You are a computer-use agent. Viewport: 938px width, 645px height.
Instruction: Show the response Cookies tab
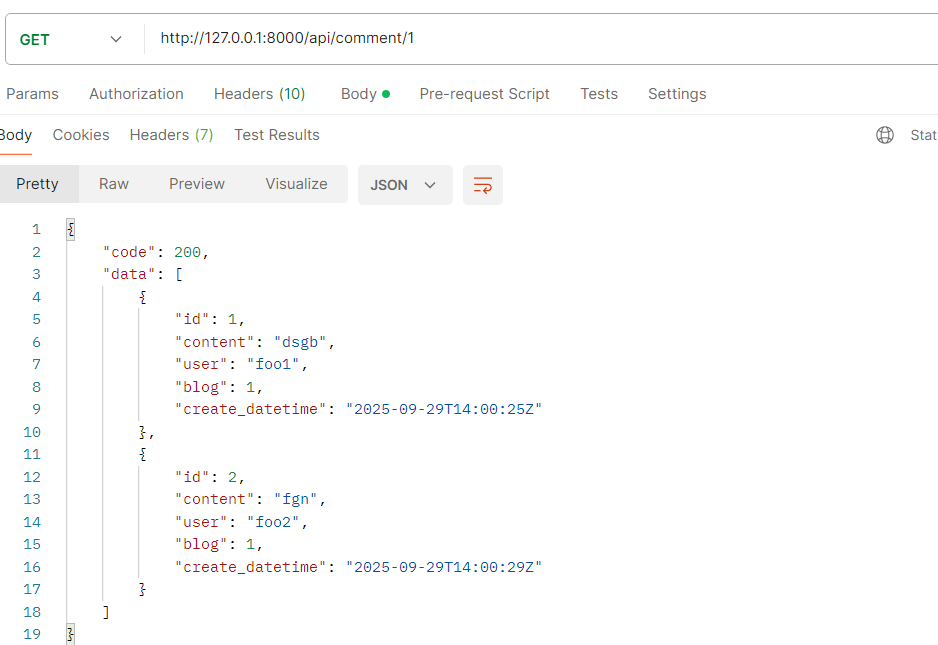pos(81,135)
